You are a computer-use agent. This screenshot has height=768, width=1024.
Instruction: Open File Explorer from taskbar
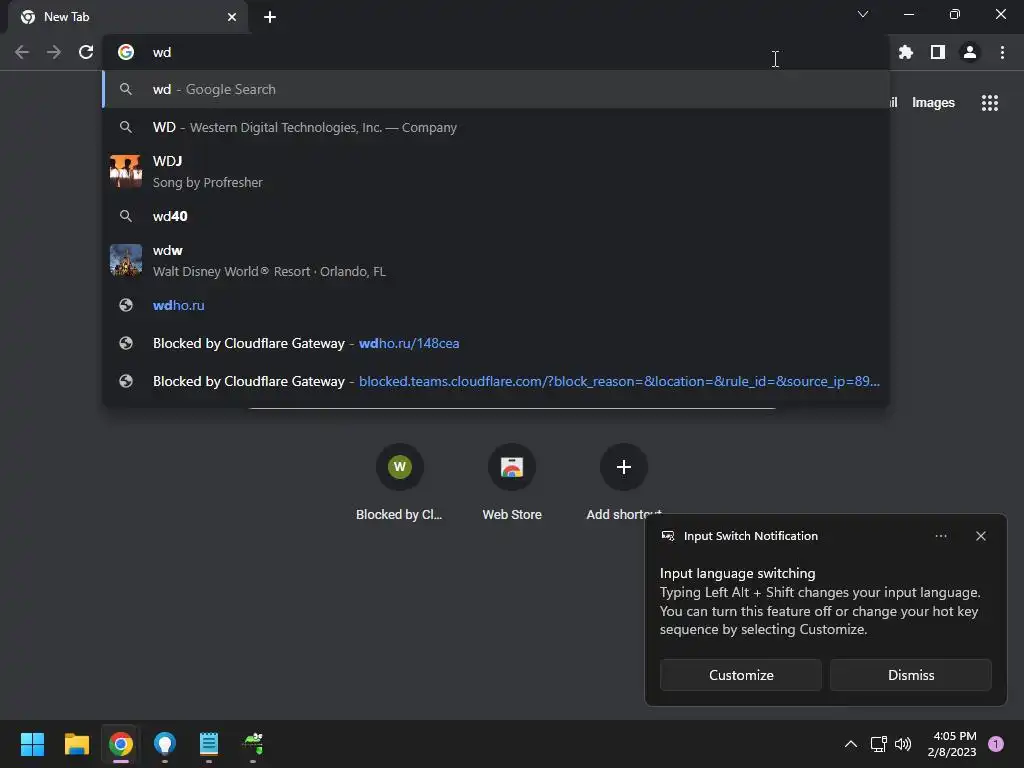click(76, 744)
